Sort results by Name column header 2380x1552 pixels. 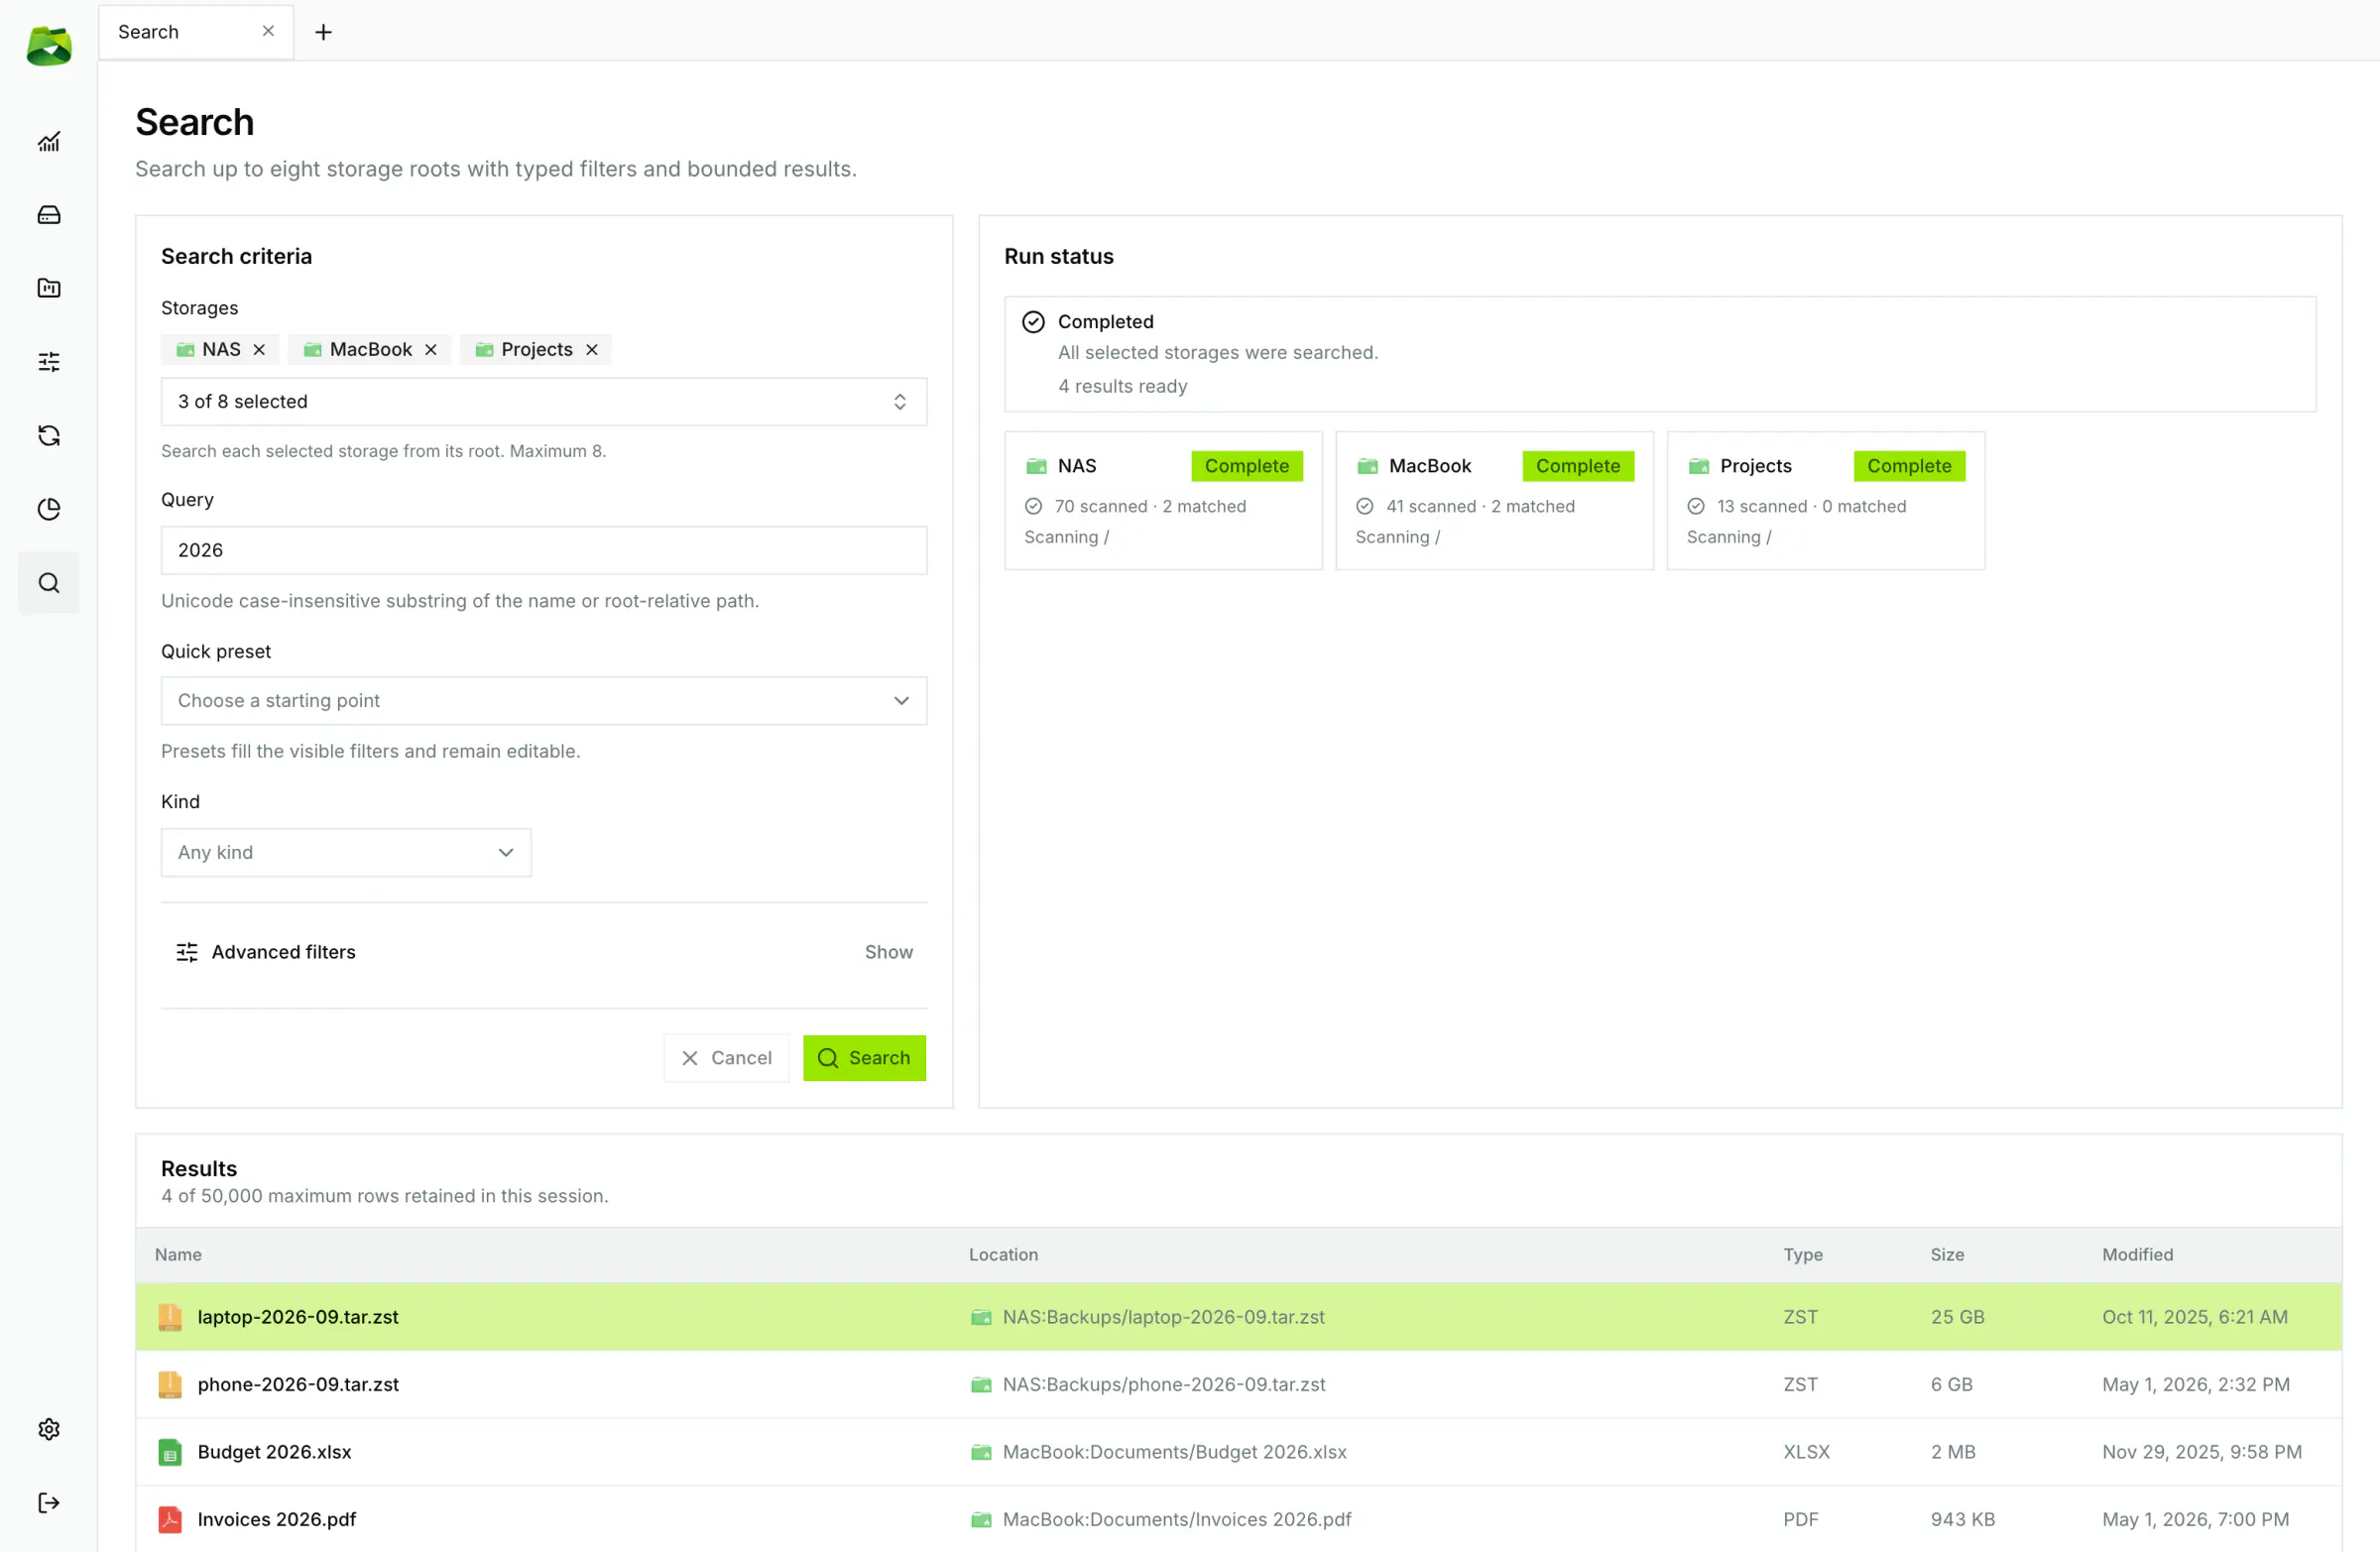pyautogui.click(x=178, y=1254)
